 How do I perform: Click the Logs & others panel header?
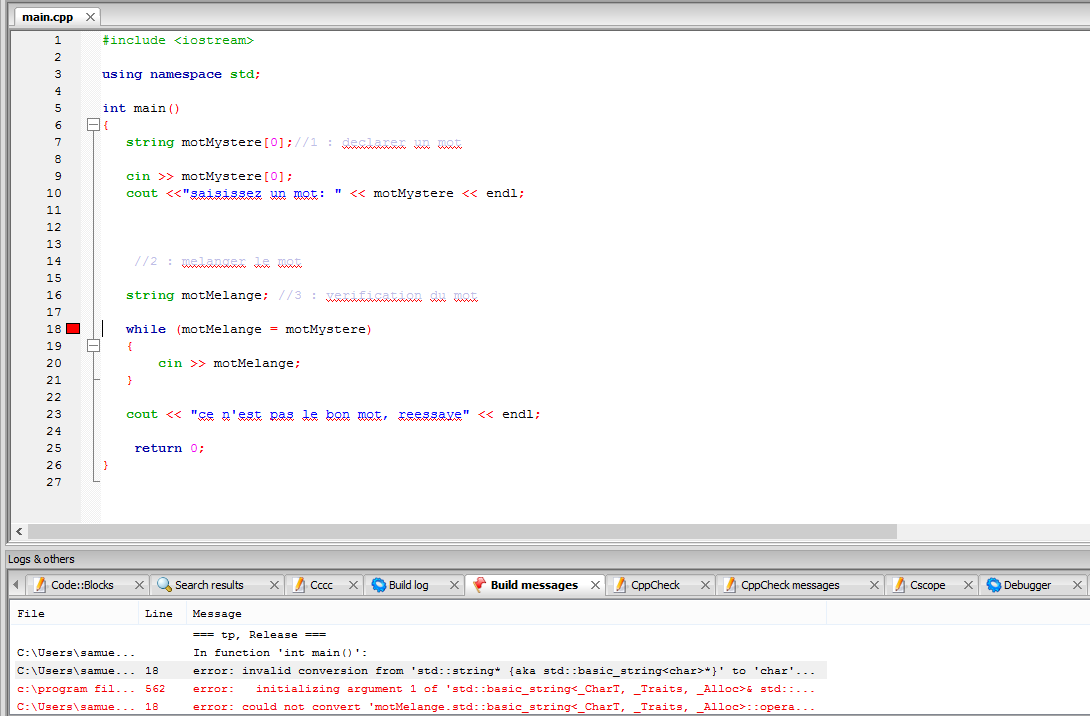(x=40, y=559)
